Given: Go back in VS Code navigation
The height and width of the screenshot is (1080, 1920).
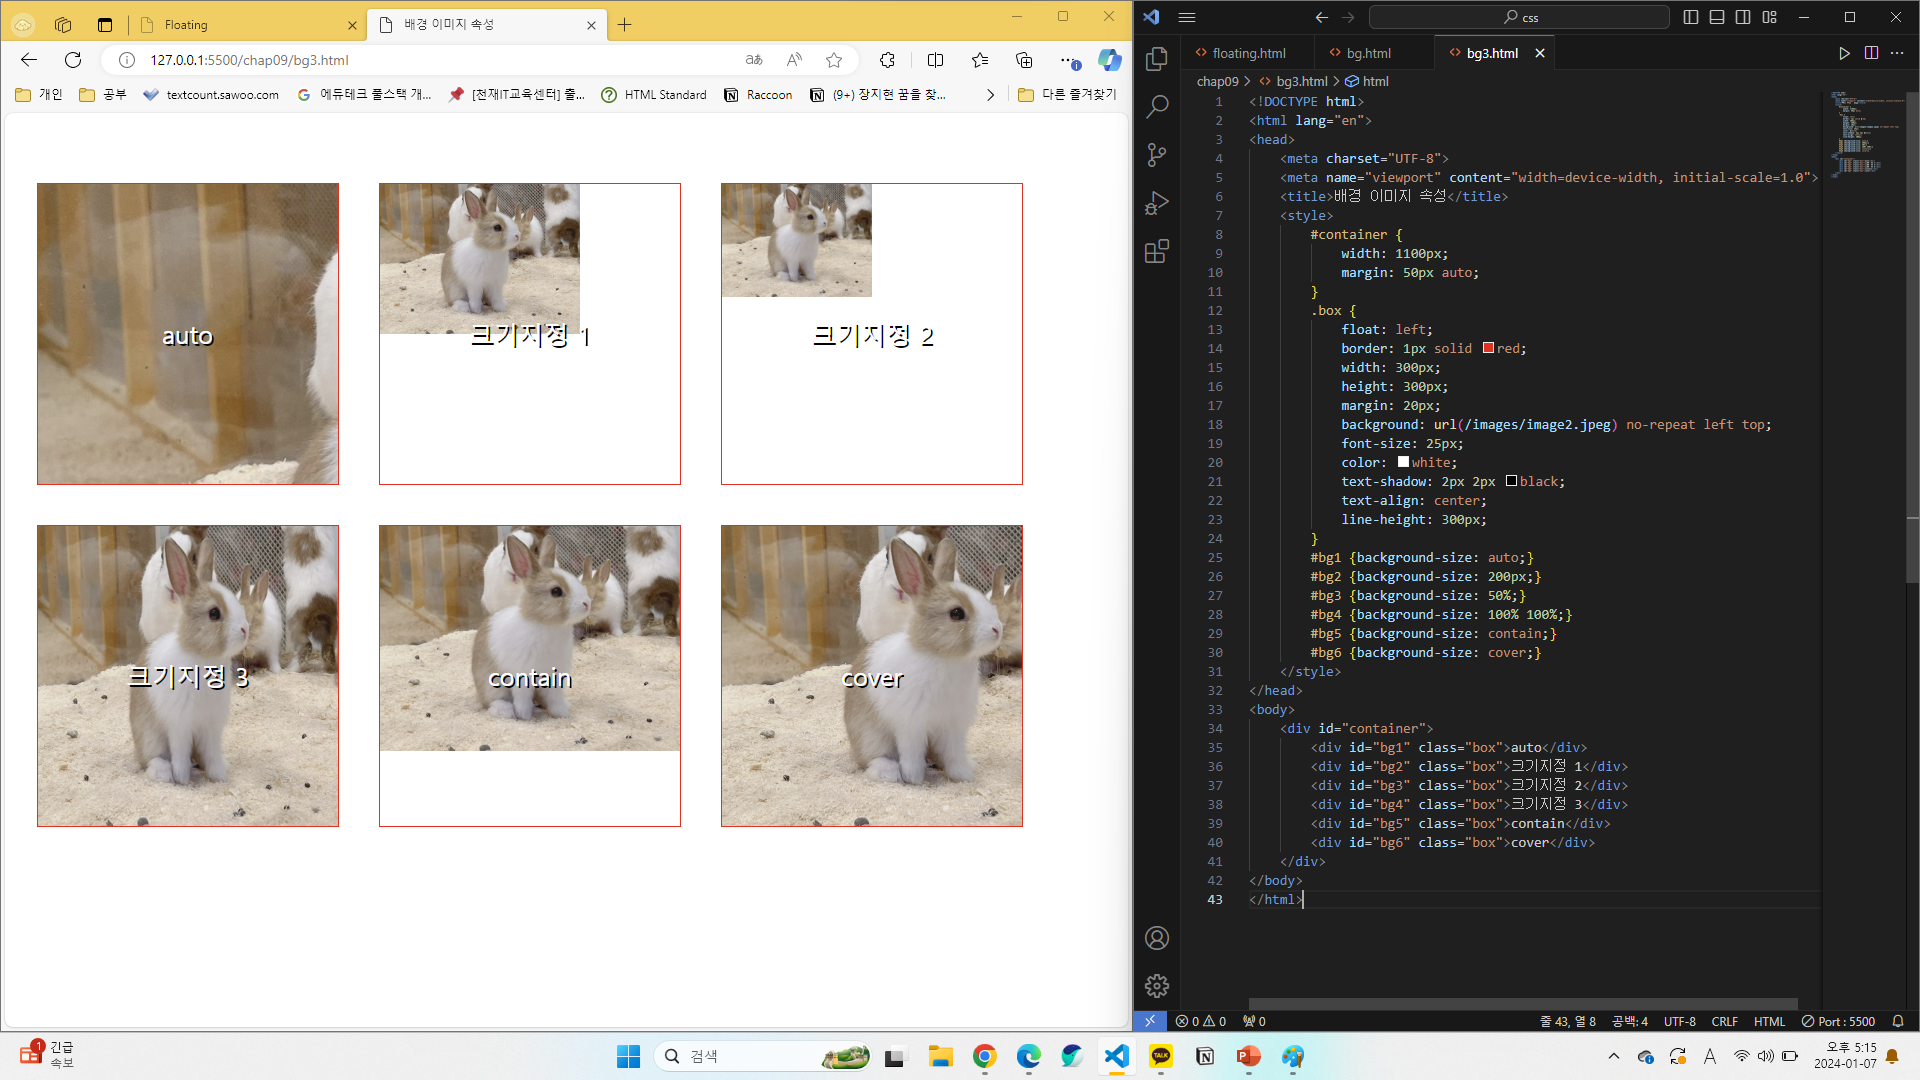Looking at the screenshot, I should [1322, 17].
